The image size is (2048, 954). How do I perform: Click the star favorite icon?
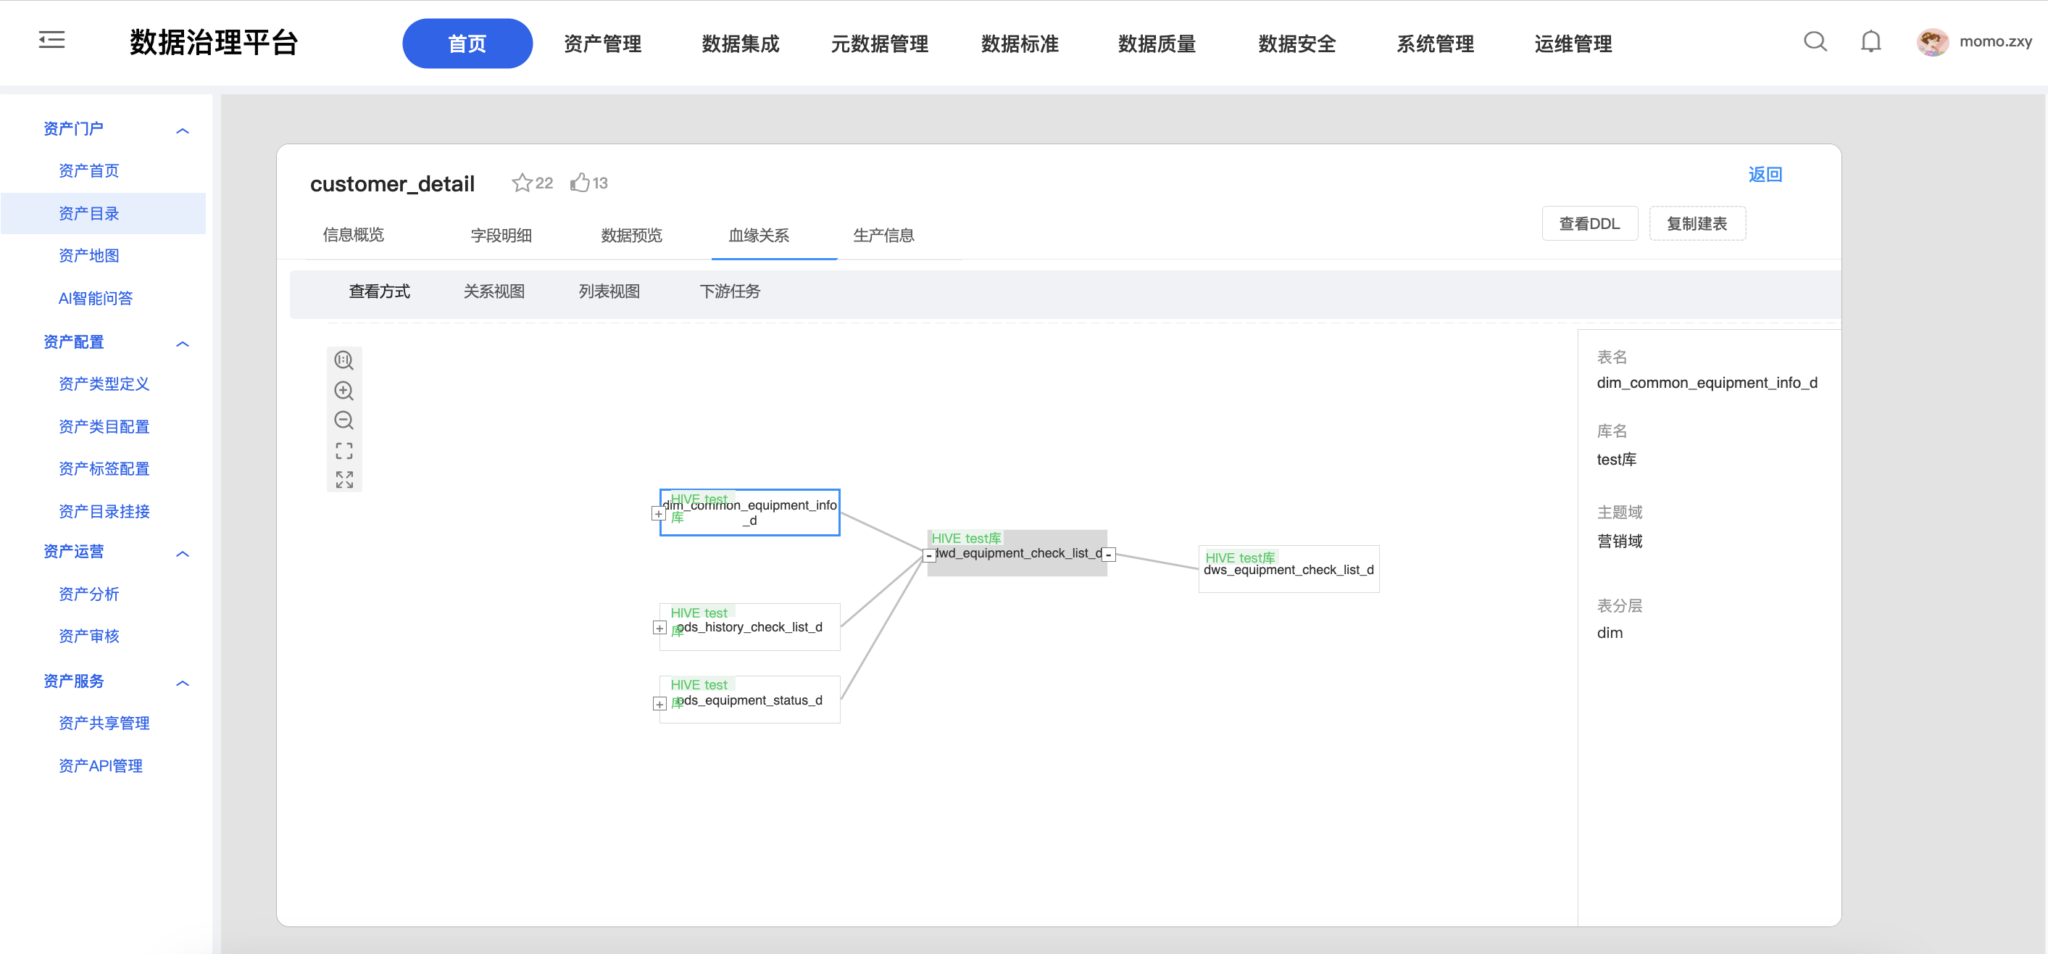coord(521,183)
